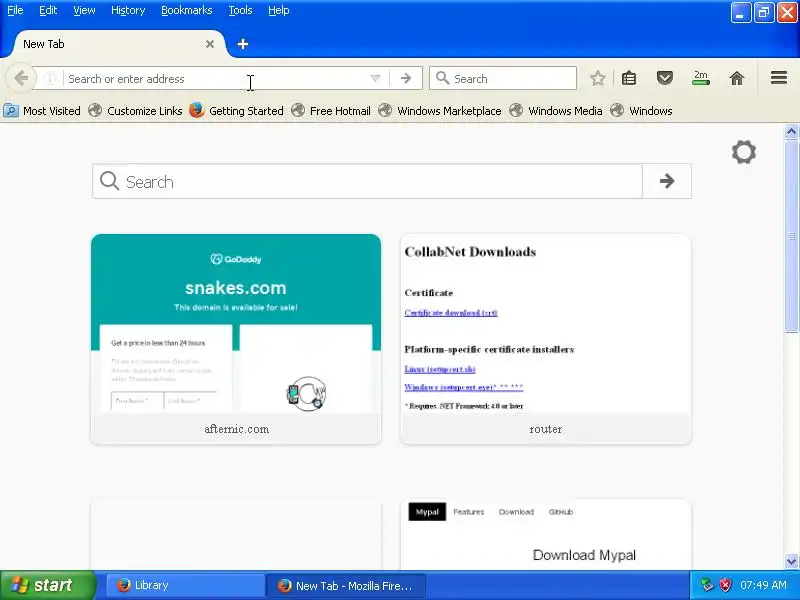The image size is (800, 600).
Task: Minimize the Firefox window
Action: click(x=740, y=13)
